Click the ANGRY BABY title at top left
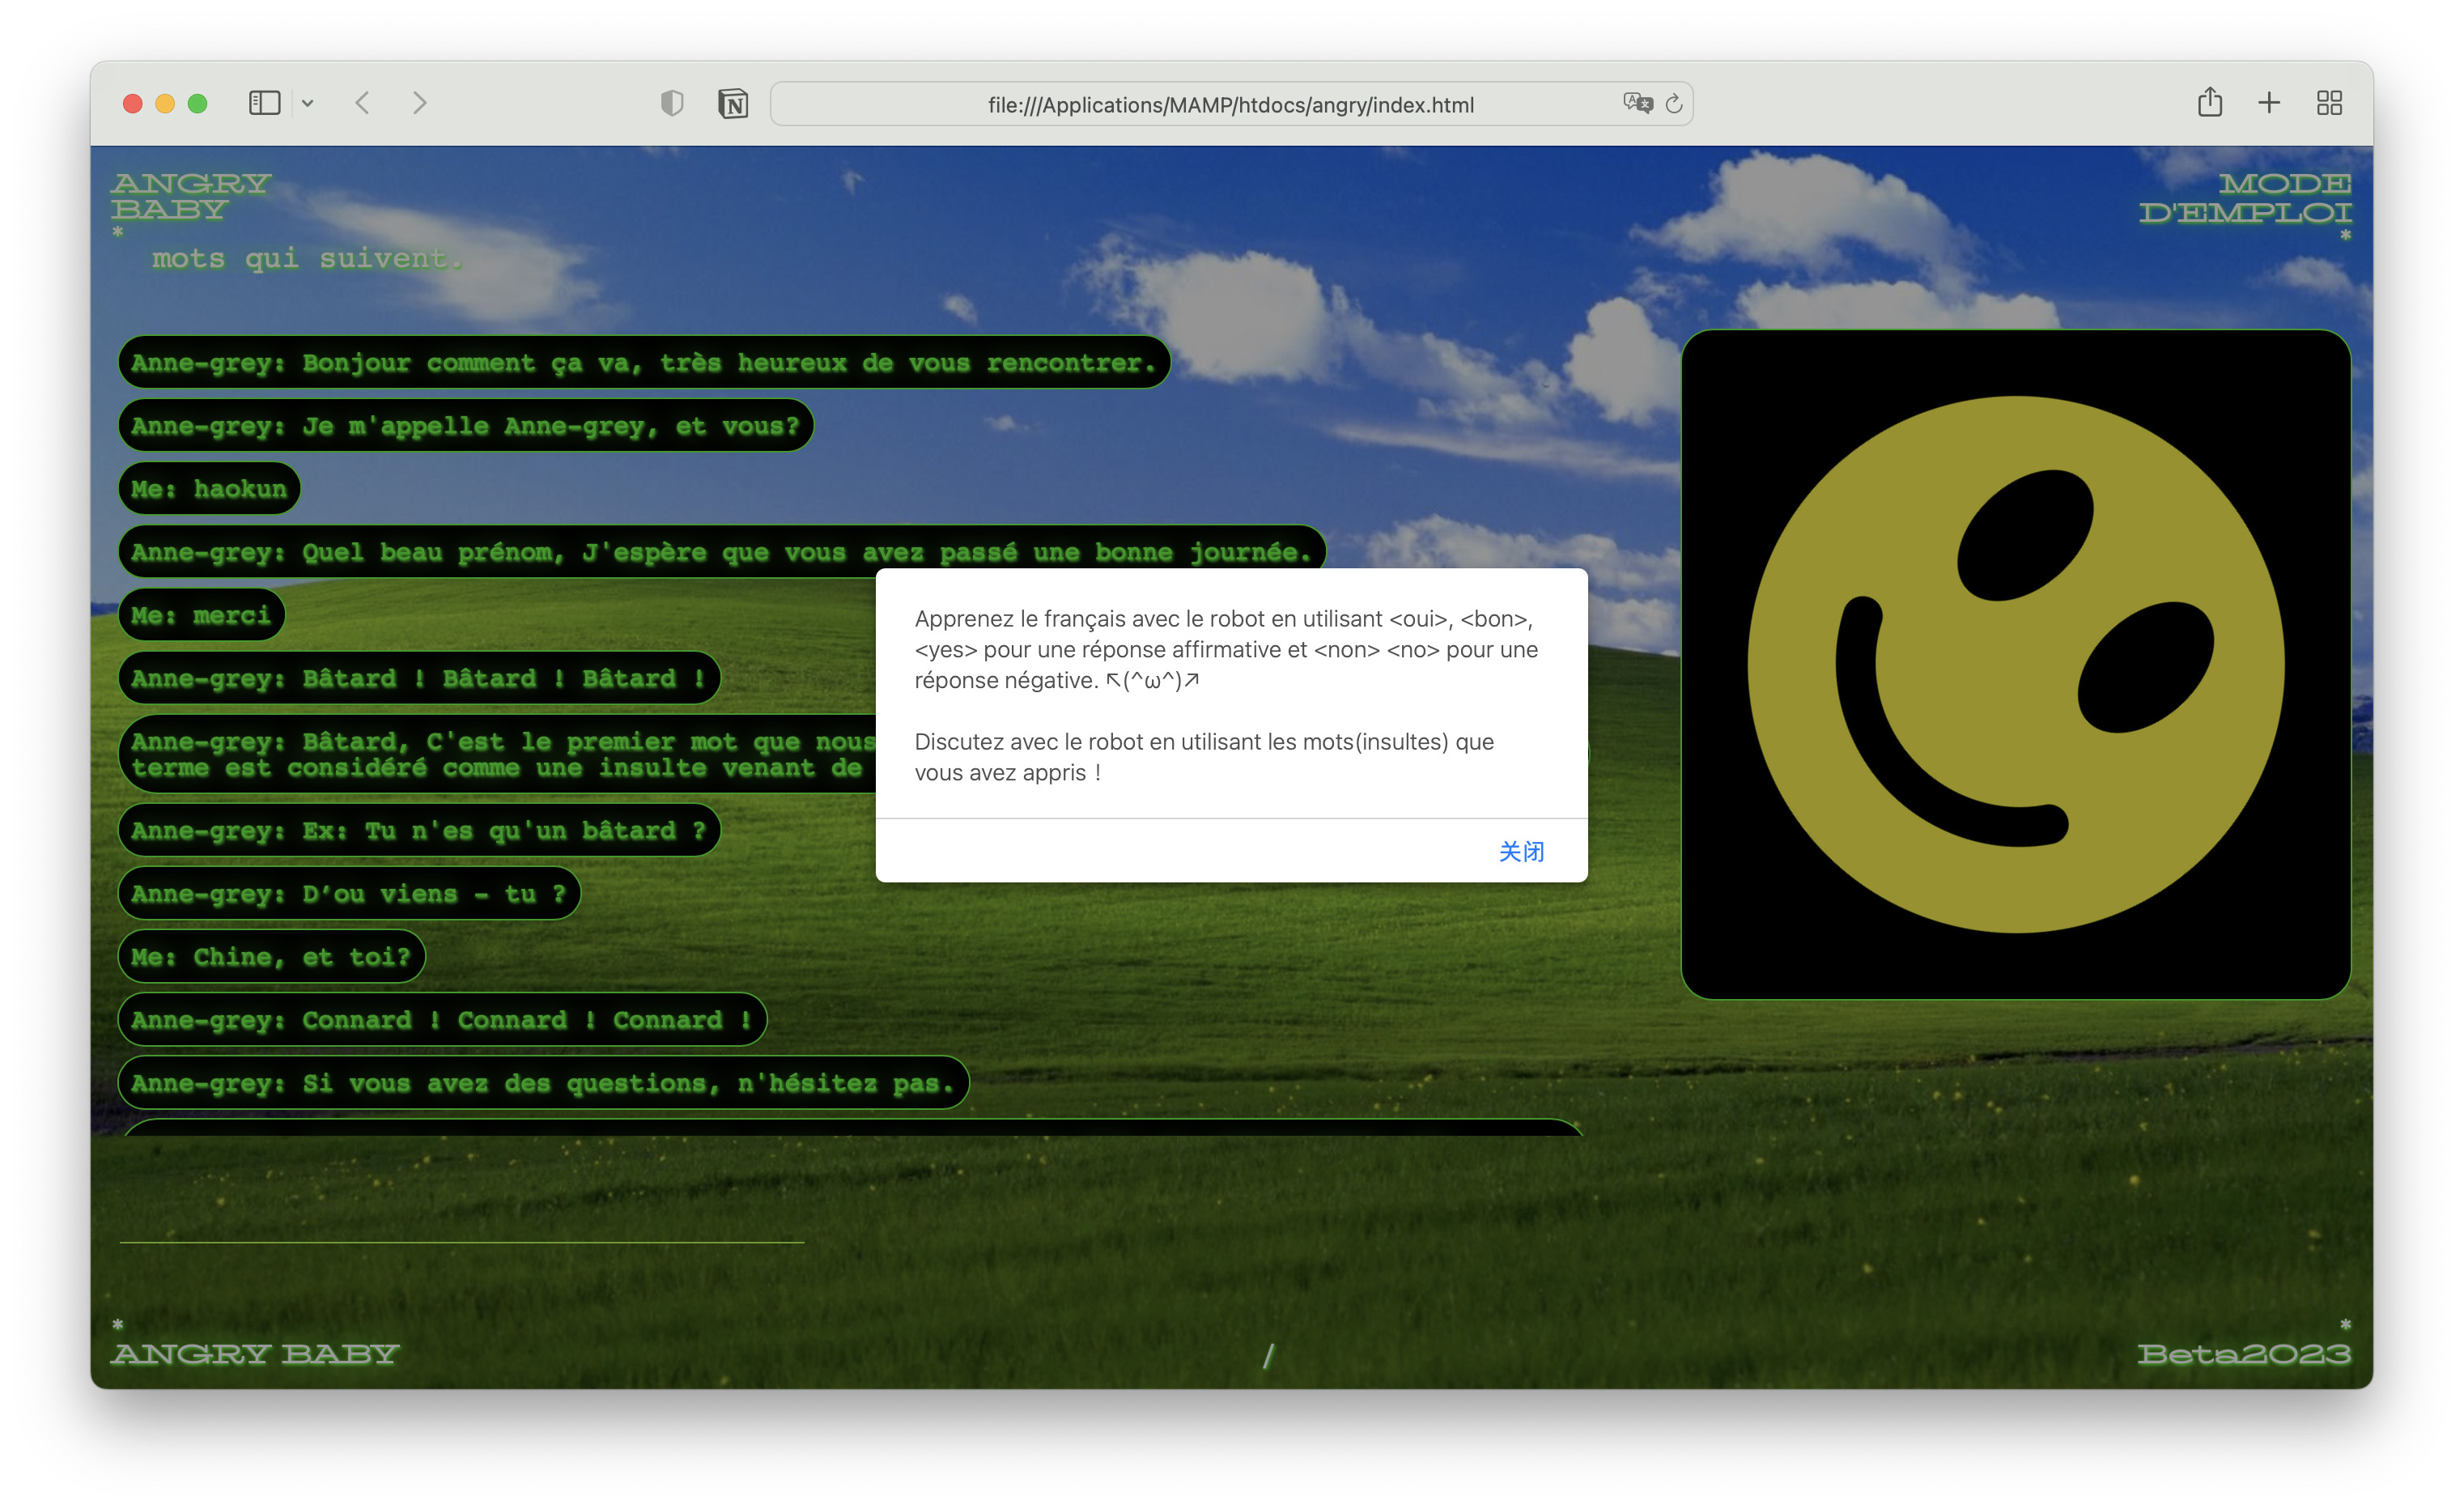Screen dimensions: 2464x1509 [190, 196]
